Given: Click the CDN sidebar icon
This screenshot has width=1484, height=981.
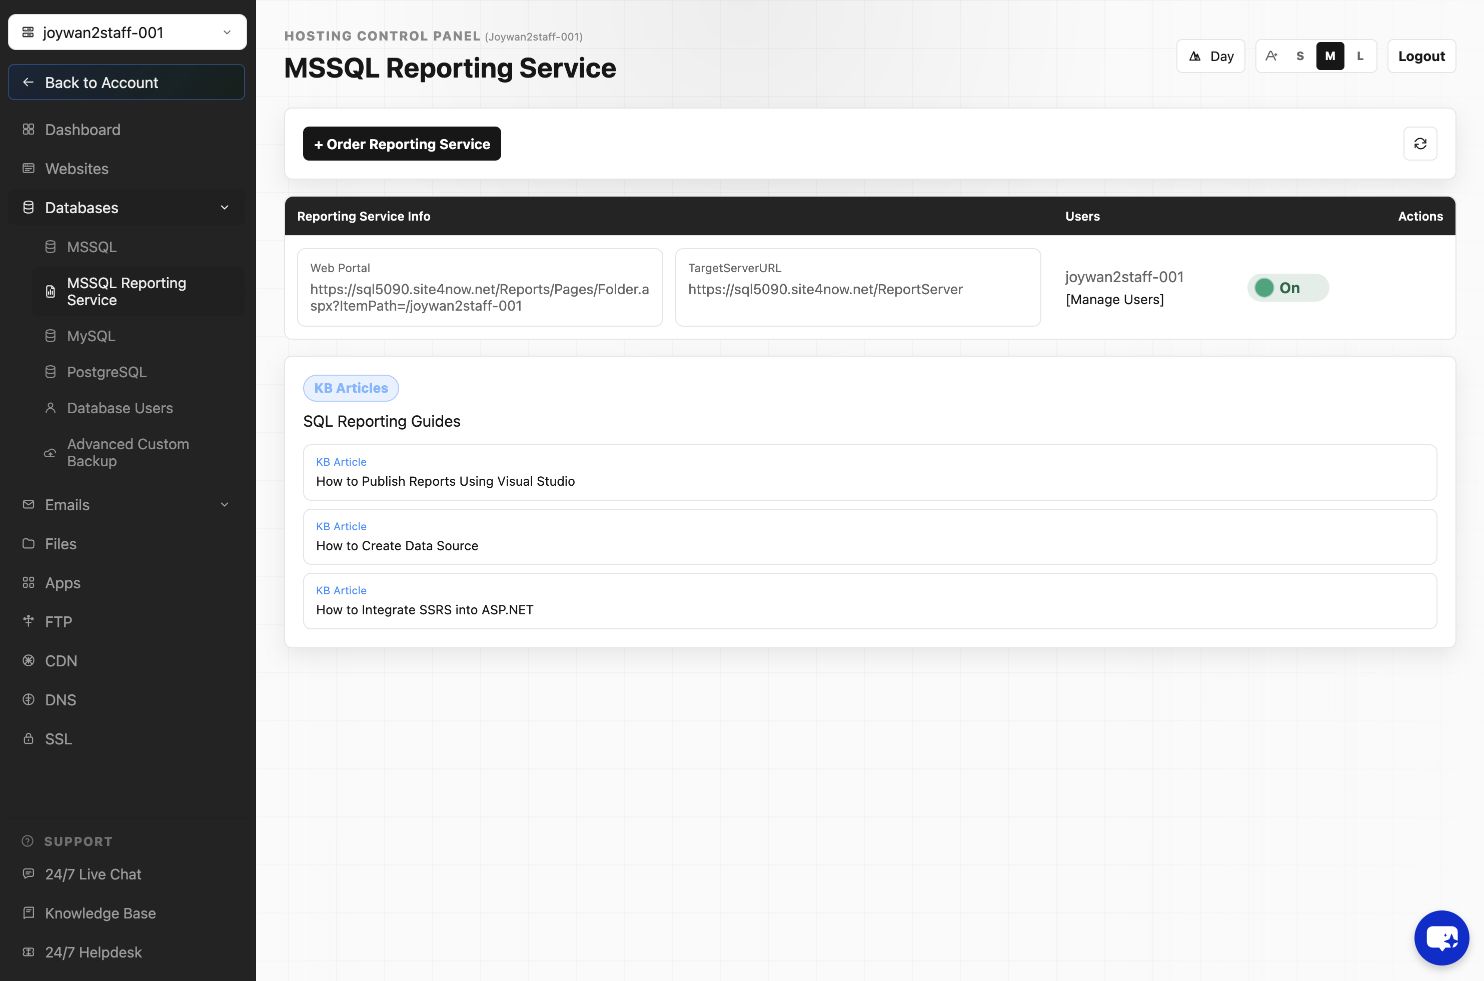Looking at the screenshot, I should [x=28, y=661].
